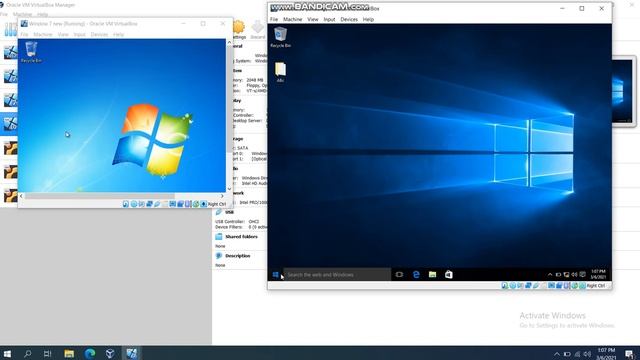The height and width of the screenshot is (360, 640).
Task: Open Input menu in Windows 7 VM window
Action: tap(80, 35)
